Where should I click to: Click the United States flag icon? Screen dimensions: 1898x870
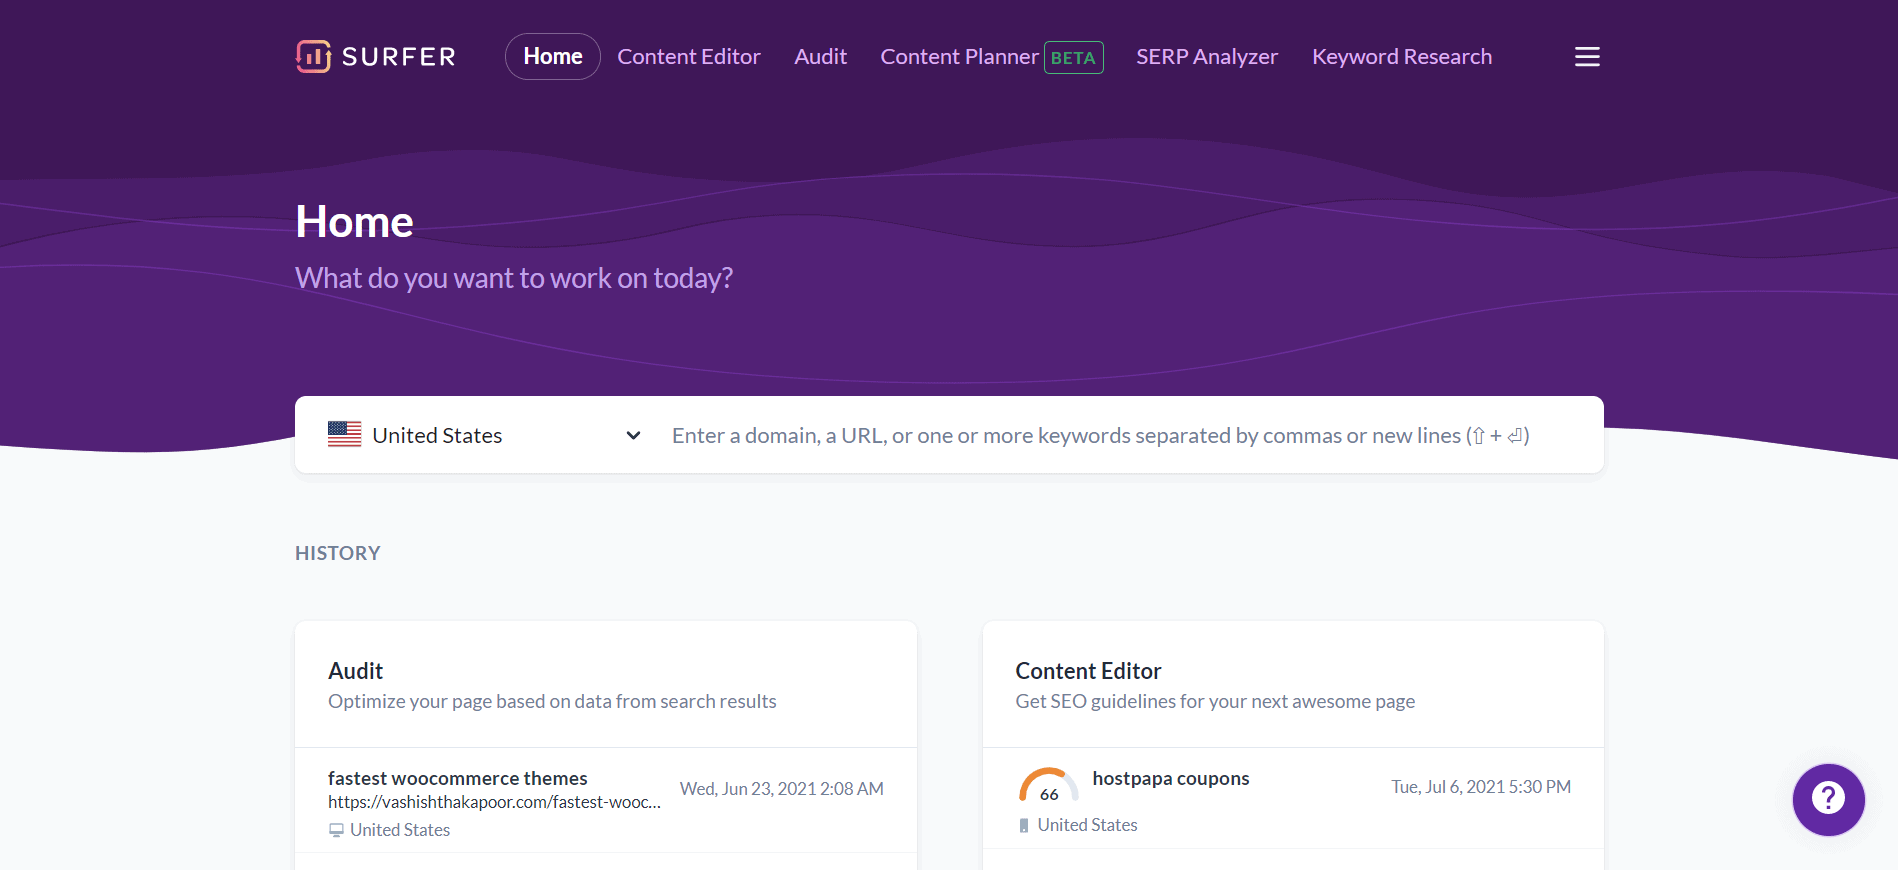point(344,434)
